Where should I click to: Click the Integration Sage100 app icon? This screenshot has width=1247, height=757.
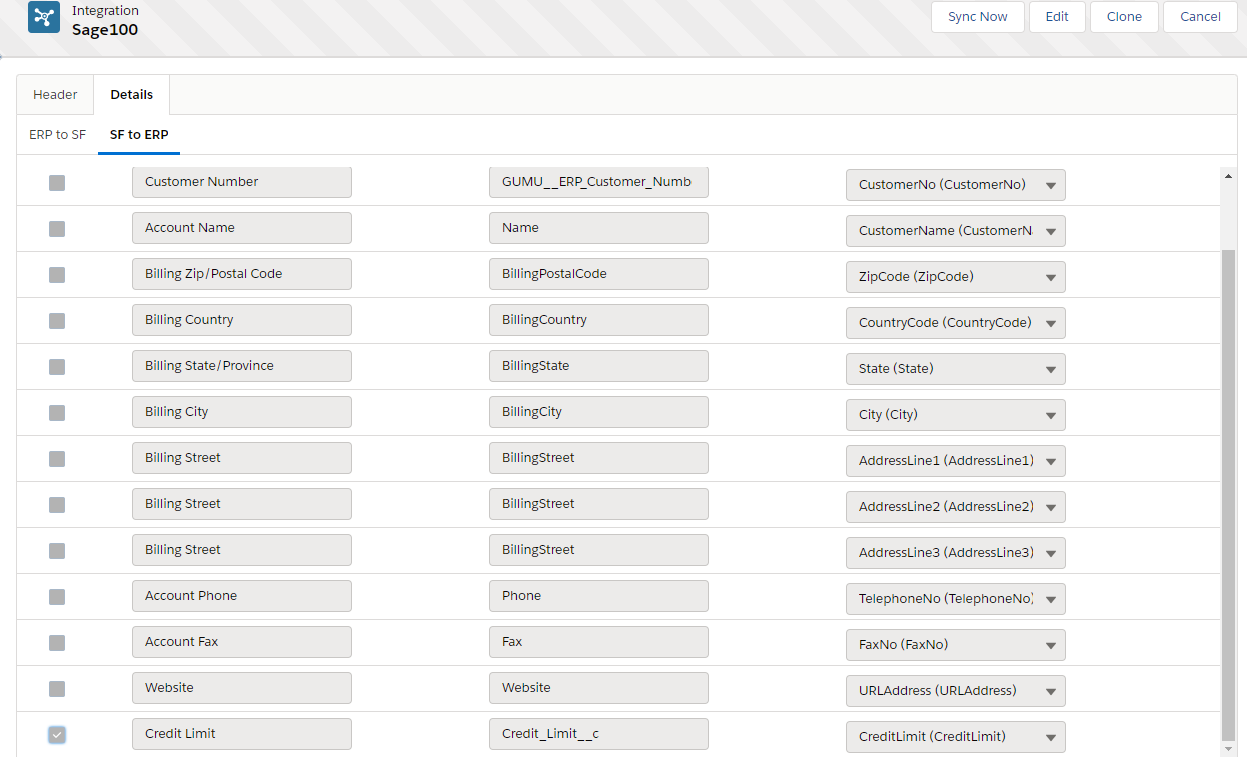pyautogui.click(x=44, y=18)
